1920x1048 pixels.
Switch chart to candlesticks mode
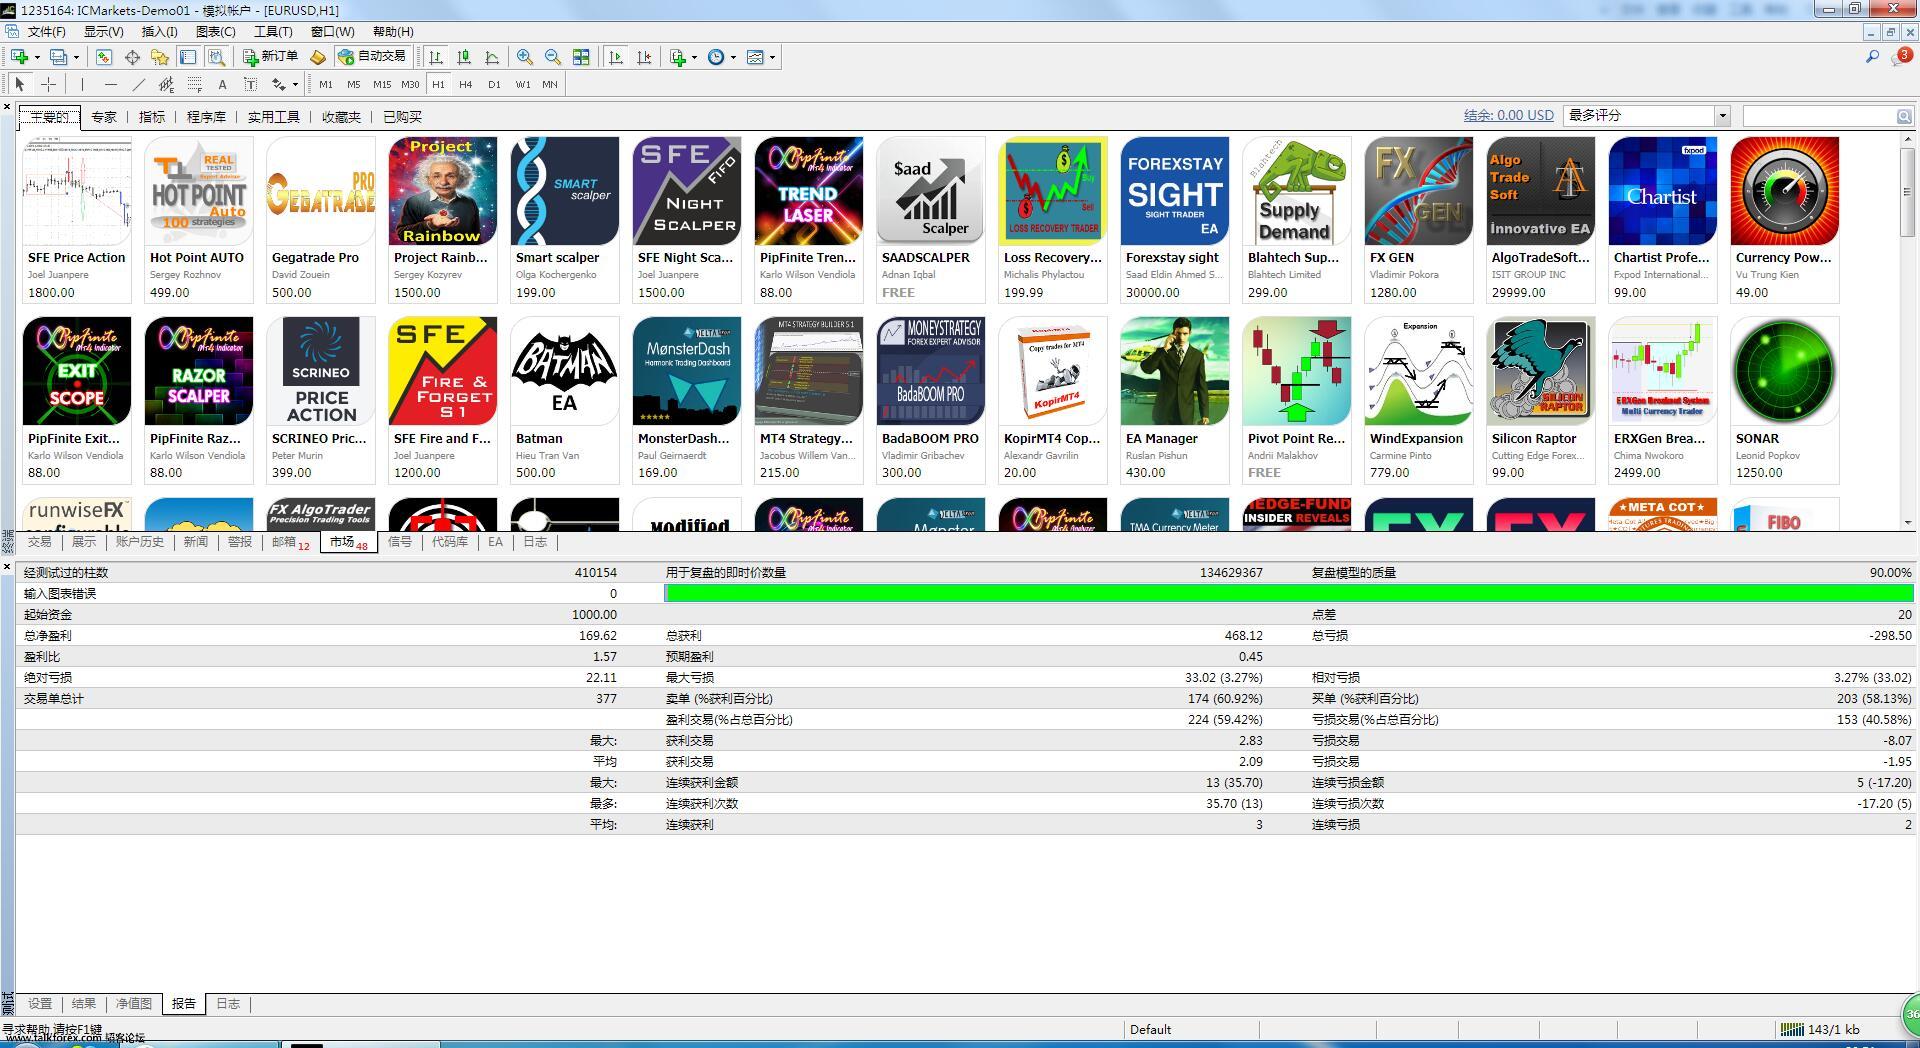point(464,57)
